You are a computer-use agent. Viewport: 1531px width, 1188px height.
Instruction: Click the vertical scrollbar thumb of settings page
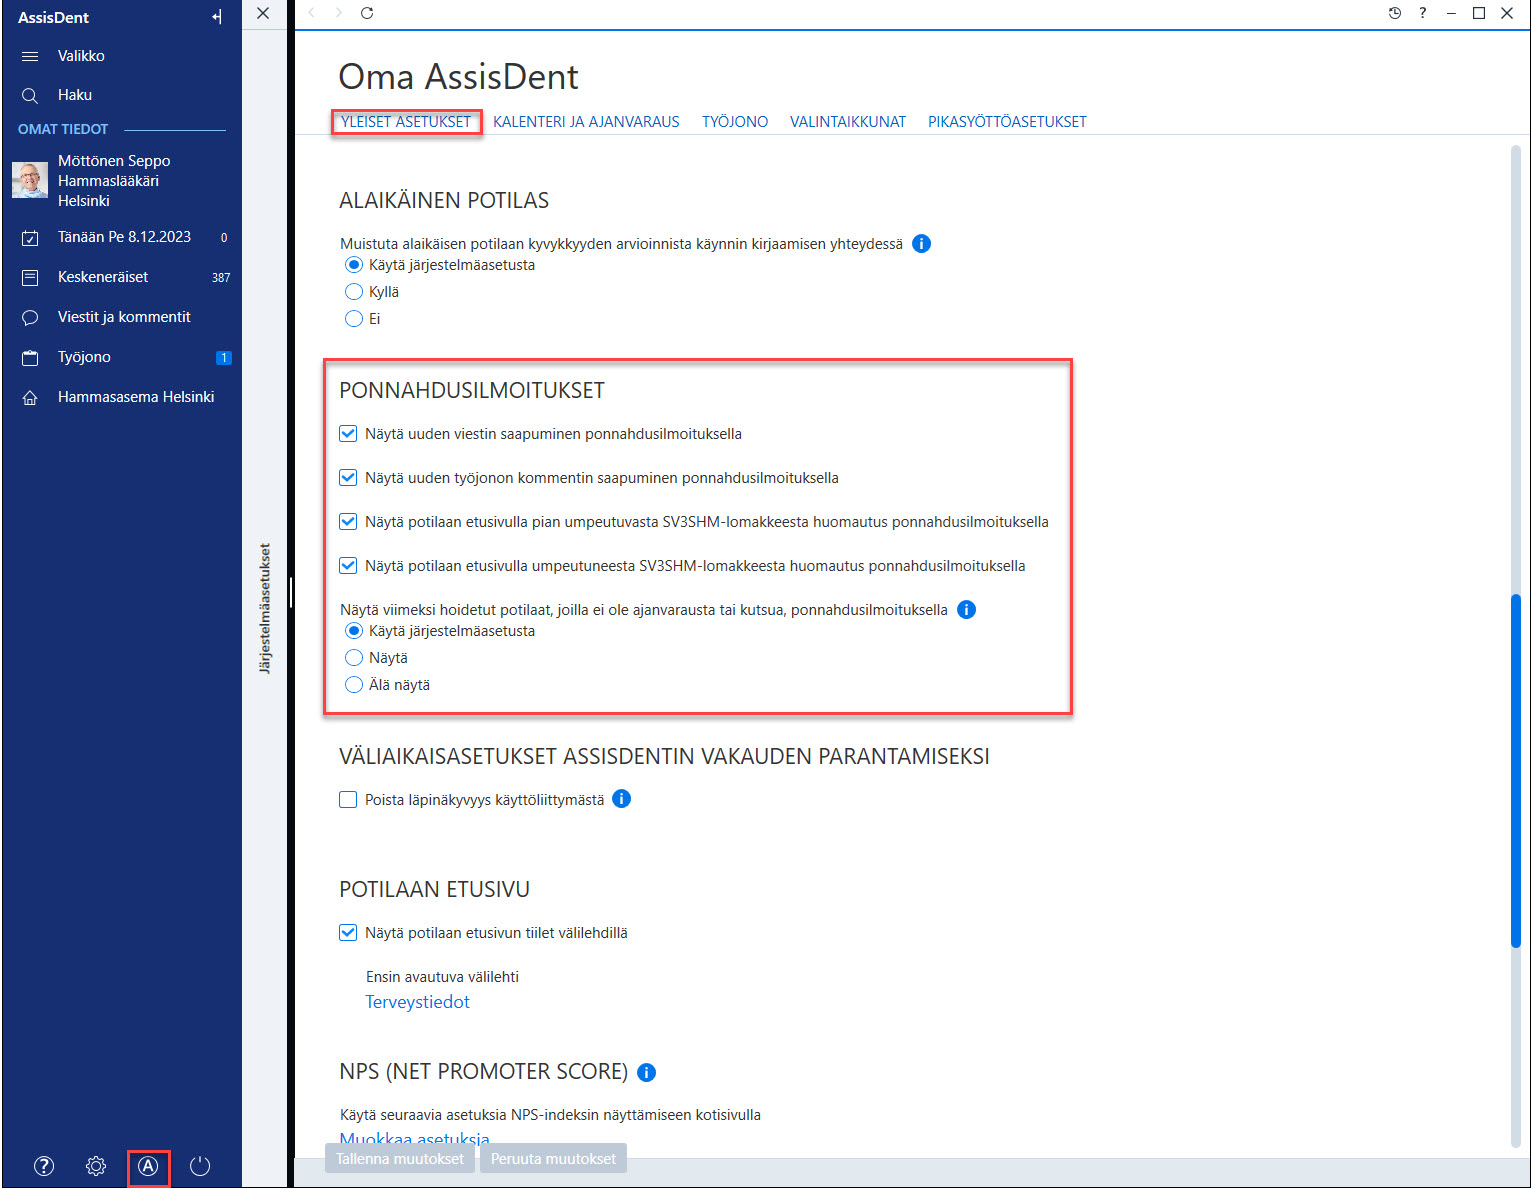pos(1515,770)
